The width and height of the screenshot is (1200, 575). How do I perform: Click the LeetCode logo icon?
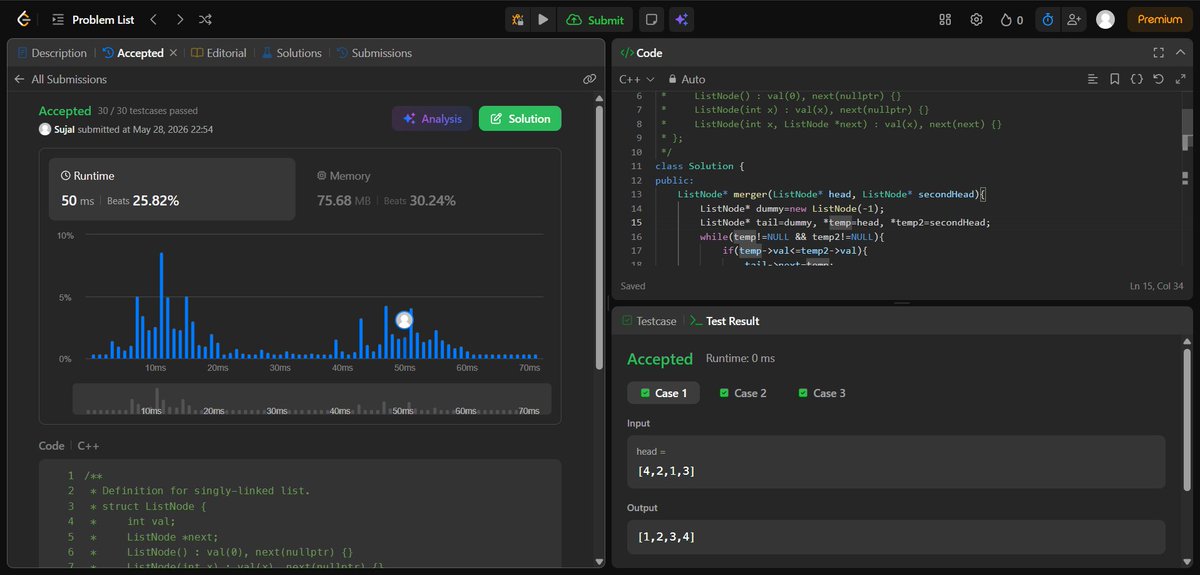(23, 19)
